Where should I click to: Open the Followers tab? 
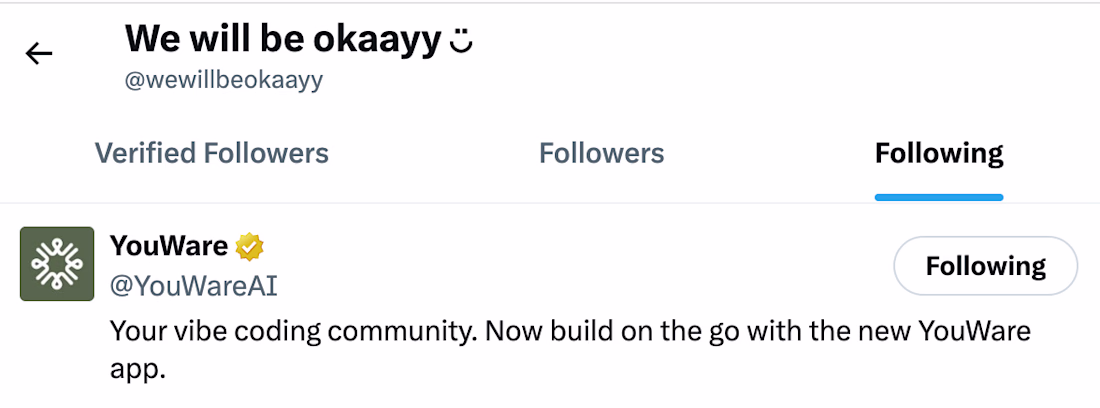(601, 153)
